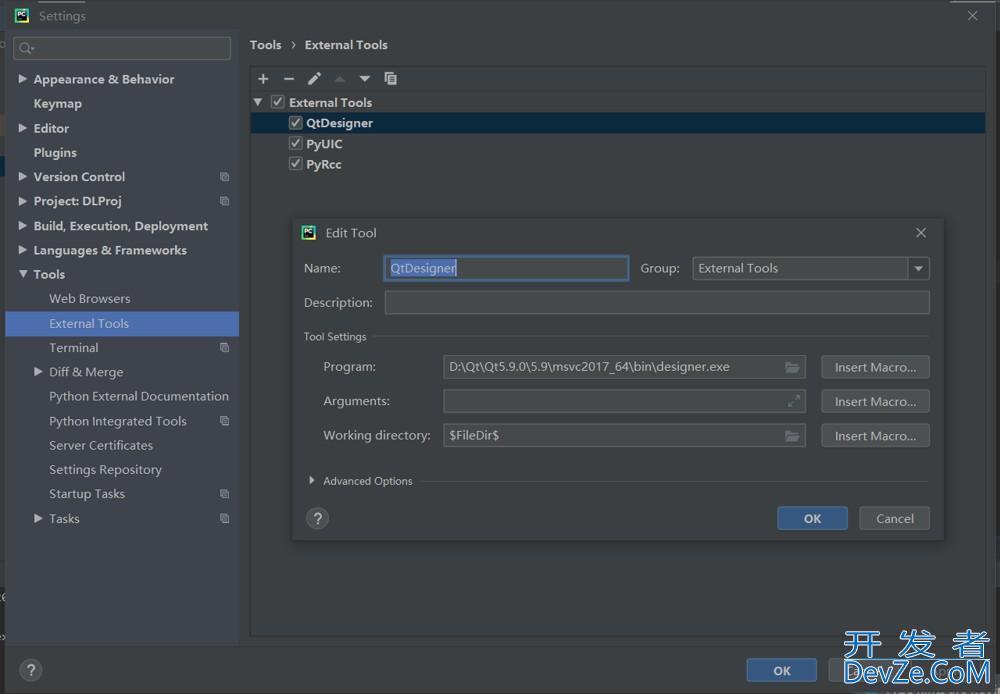Edit selected tool with pencil icon
Image resolution: width=1000 pixels, height=694 pixels.
coord(314,78)
